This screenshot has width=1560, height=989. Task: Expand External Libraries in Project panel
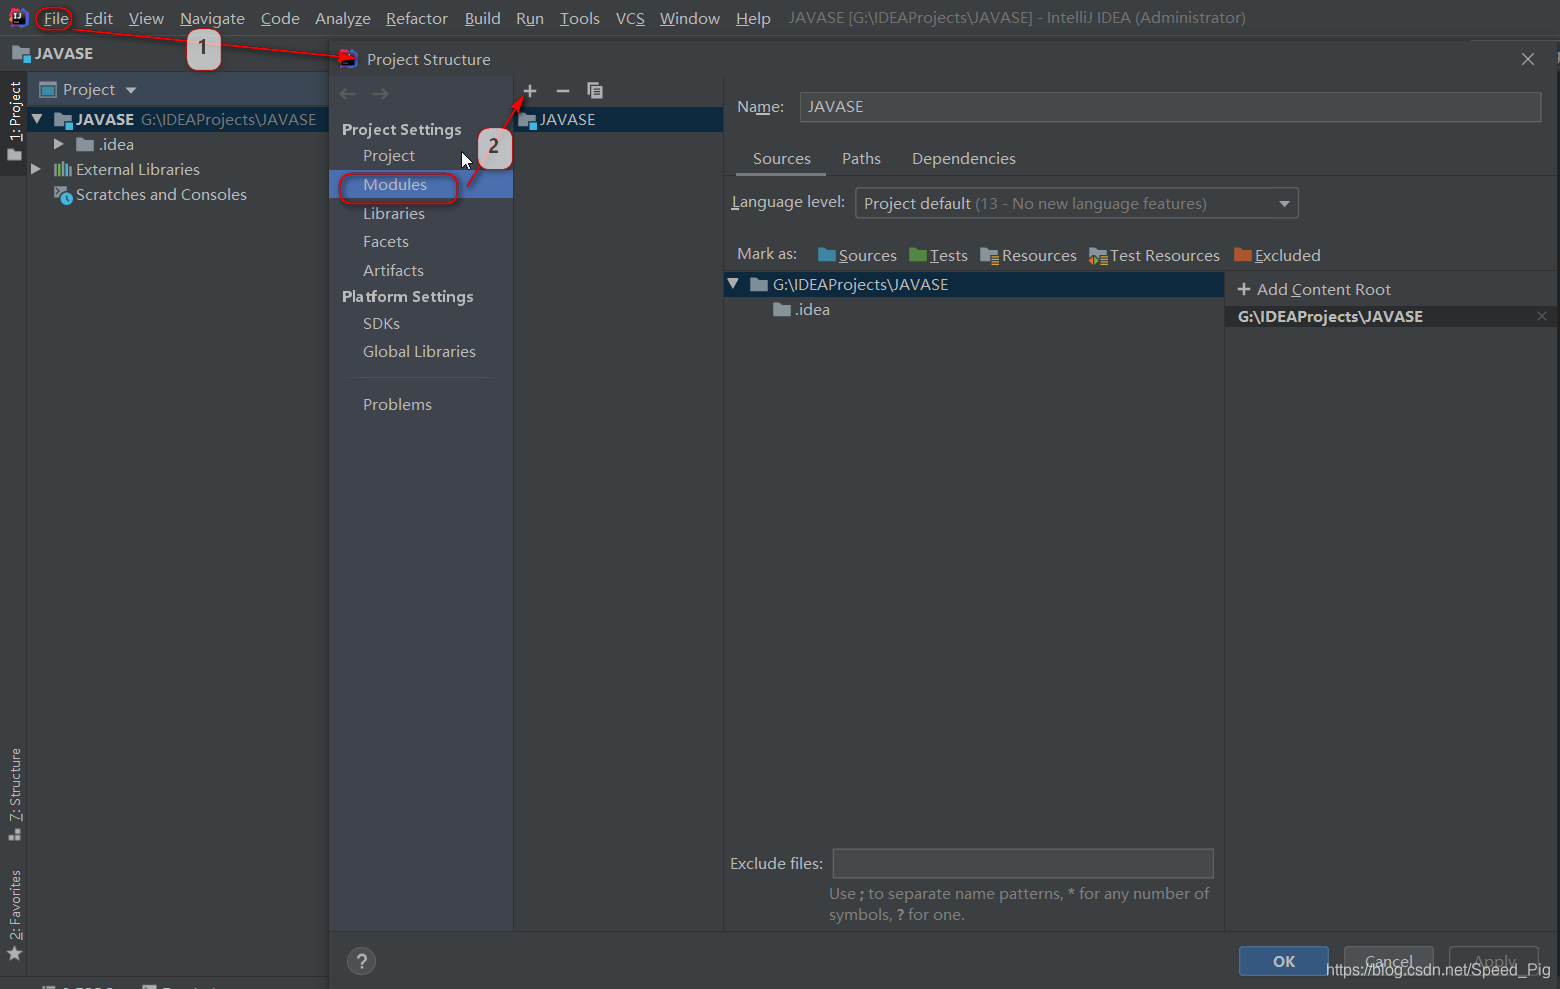36,169
